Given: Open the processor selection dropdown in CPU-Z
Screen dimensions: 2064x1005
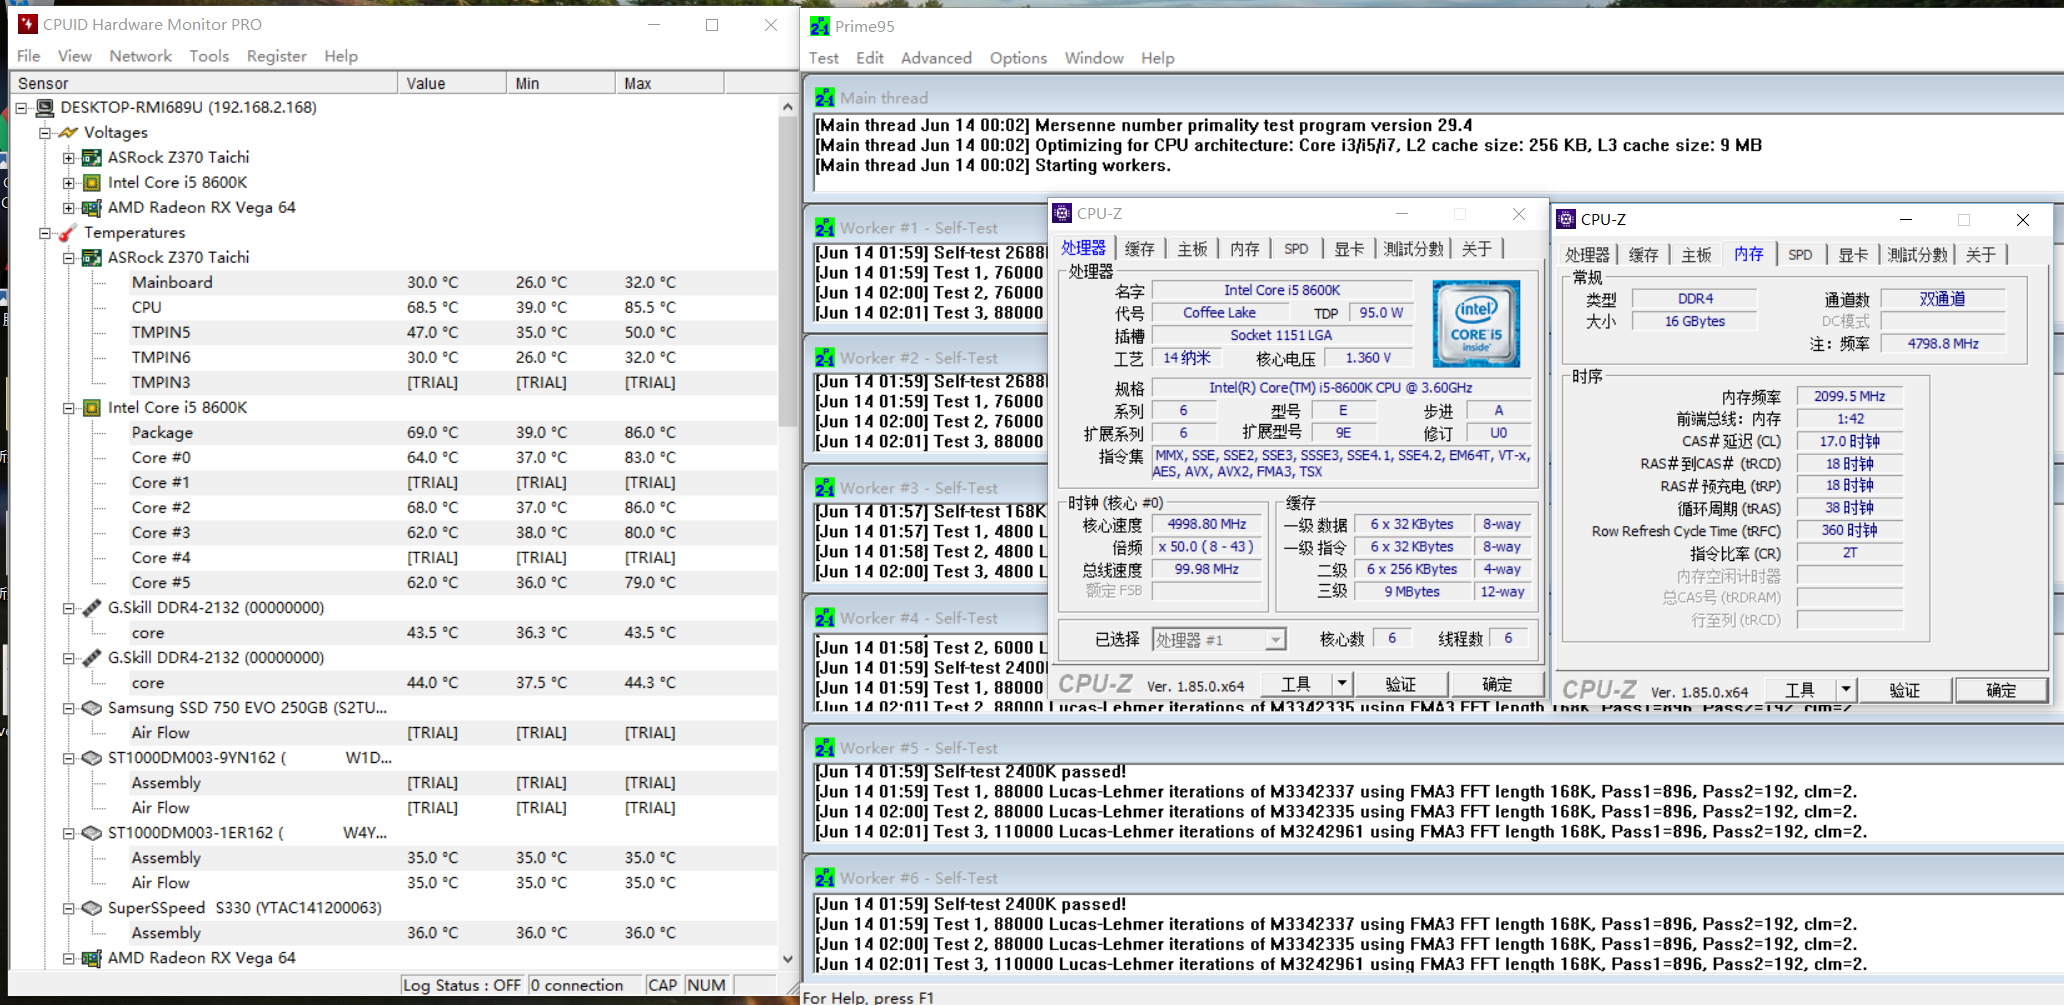Looking at the screenshot, I should tap(1275, 640).
